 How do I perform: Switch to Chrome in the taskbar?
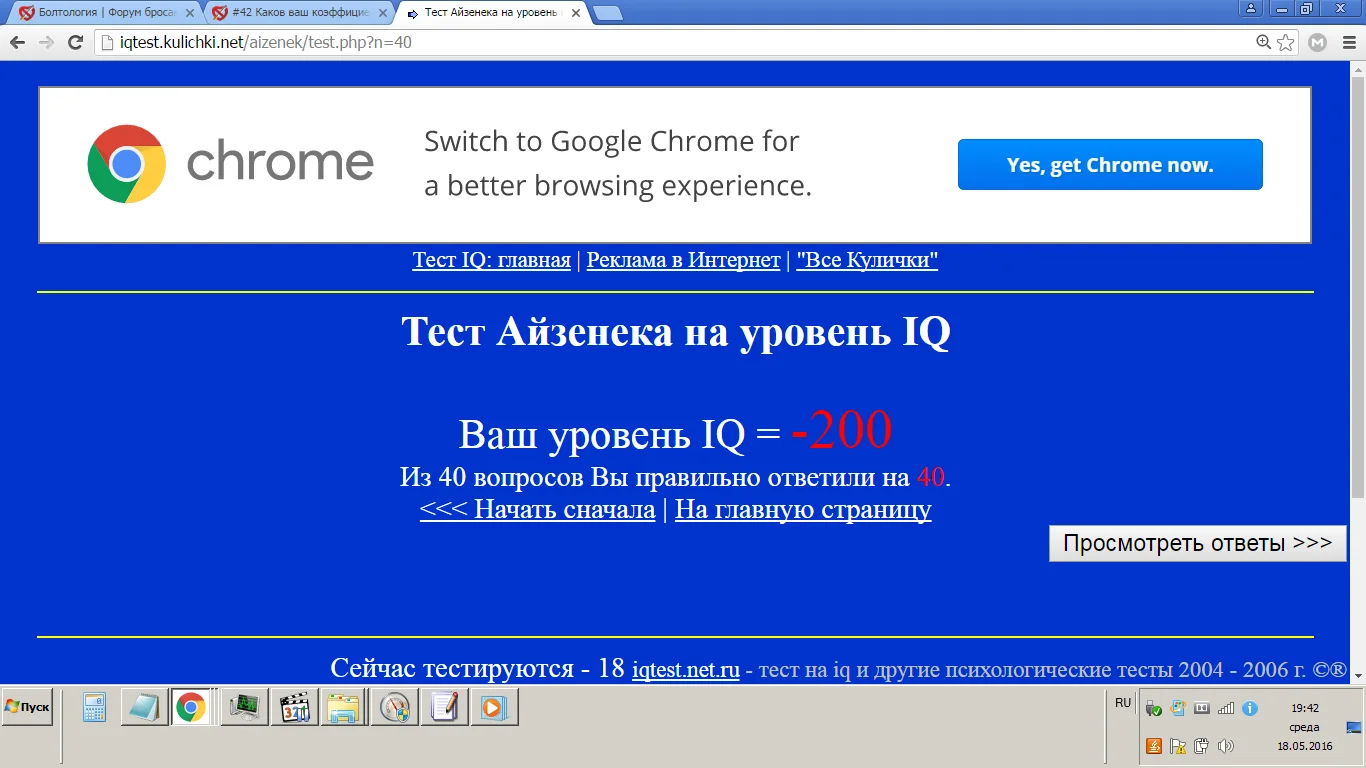click(x=190, y=708)
